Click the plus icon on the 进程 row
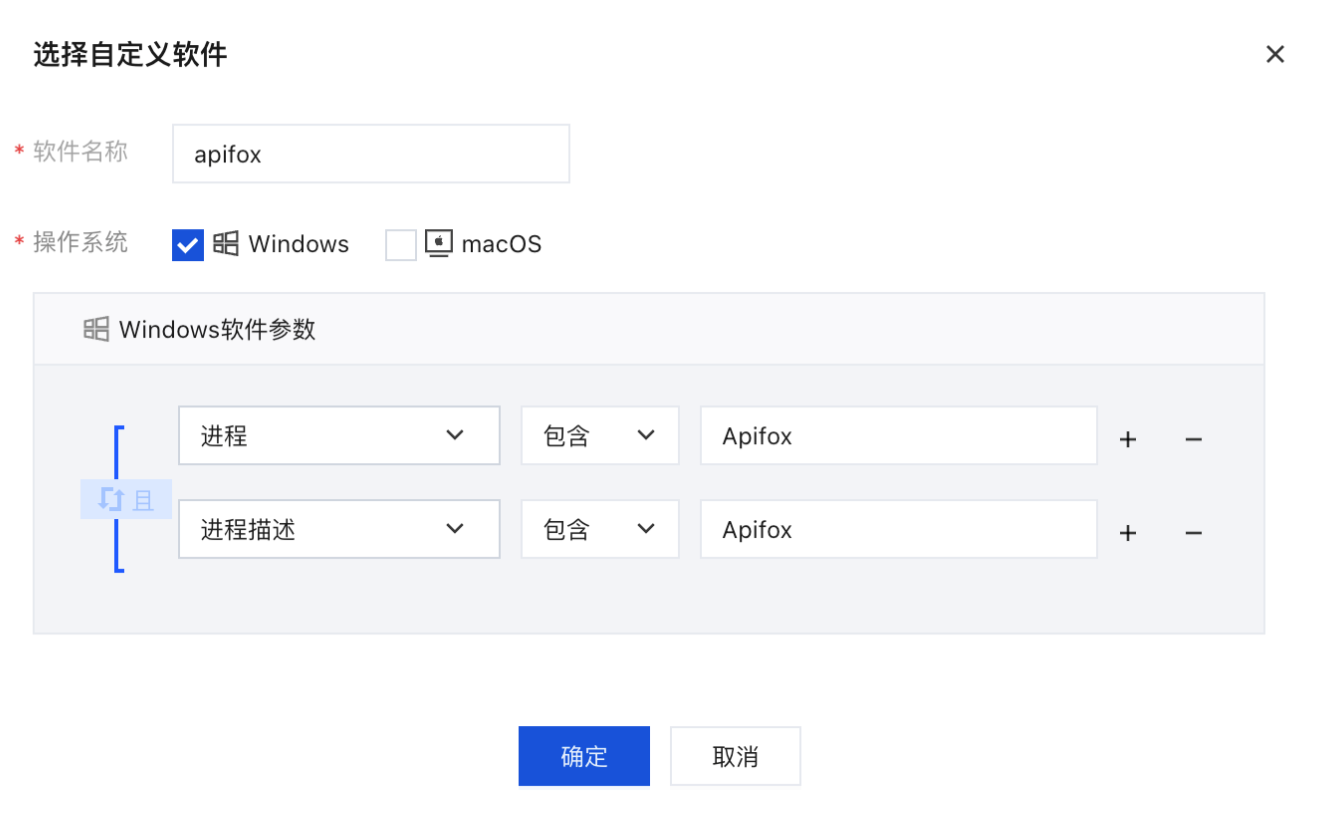The height and width of the screenshot is (819, 1326). [1128, 438]
